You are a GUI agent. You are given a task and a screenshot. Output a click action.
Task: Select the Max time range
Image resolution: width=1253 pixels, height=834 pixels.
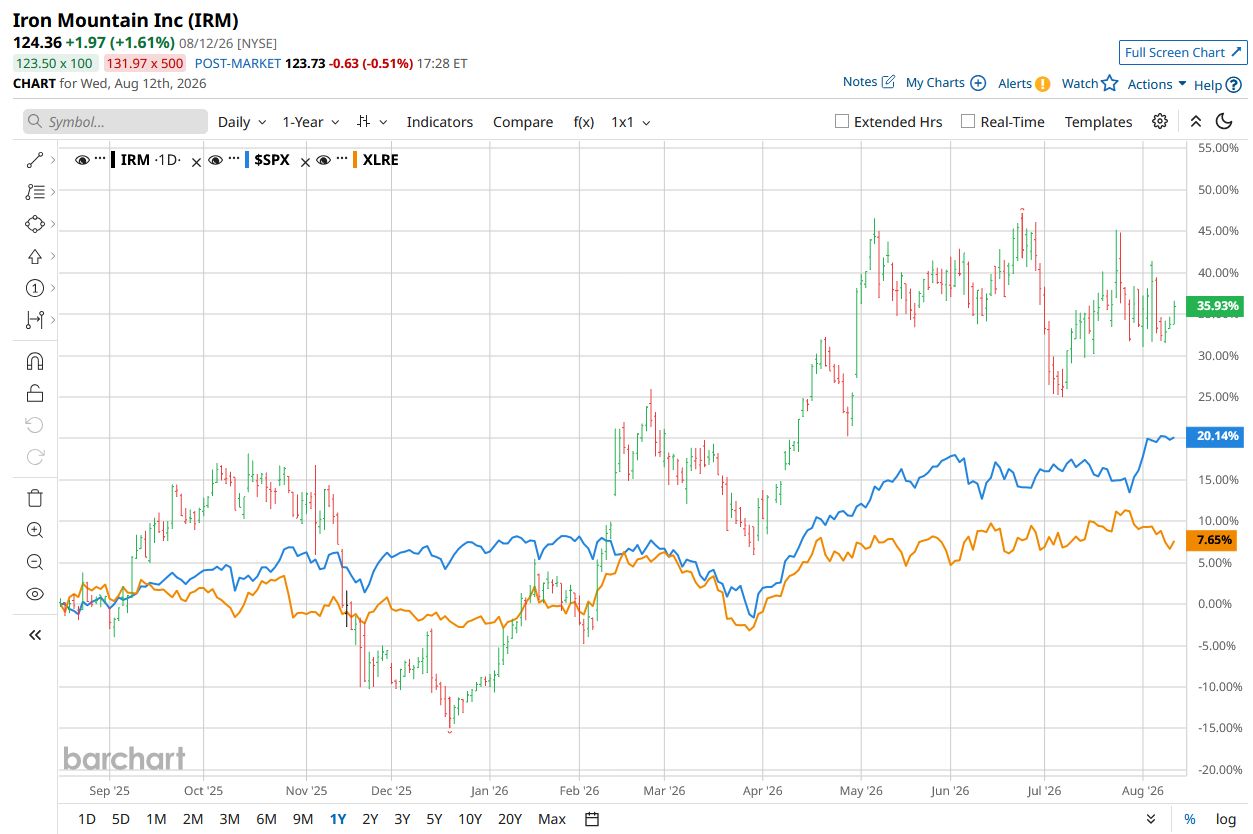coord(551,819)
